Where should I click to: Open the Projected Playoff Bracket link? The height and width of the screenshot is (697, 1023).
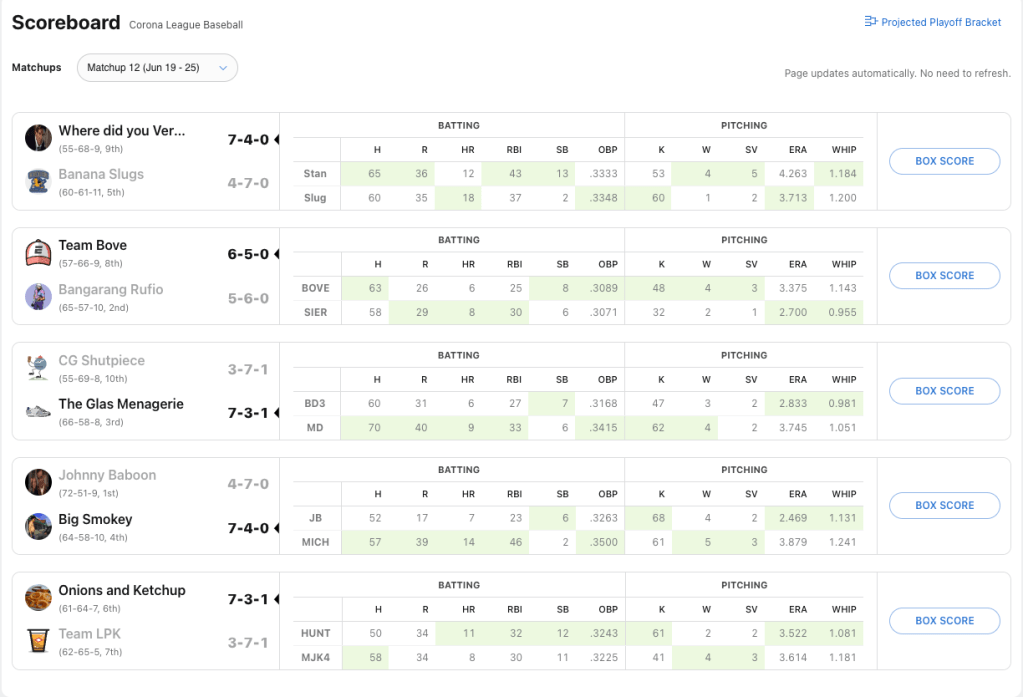pyautogui.click(x=932, y=22)
